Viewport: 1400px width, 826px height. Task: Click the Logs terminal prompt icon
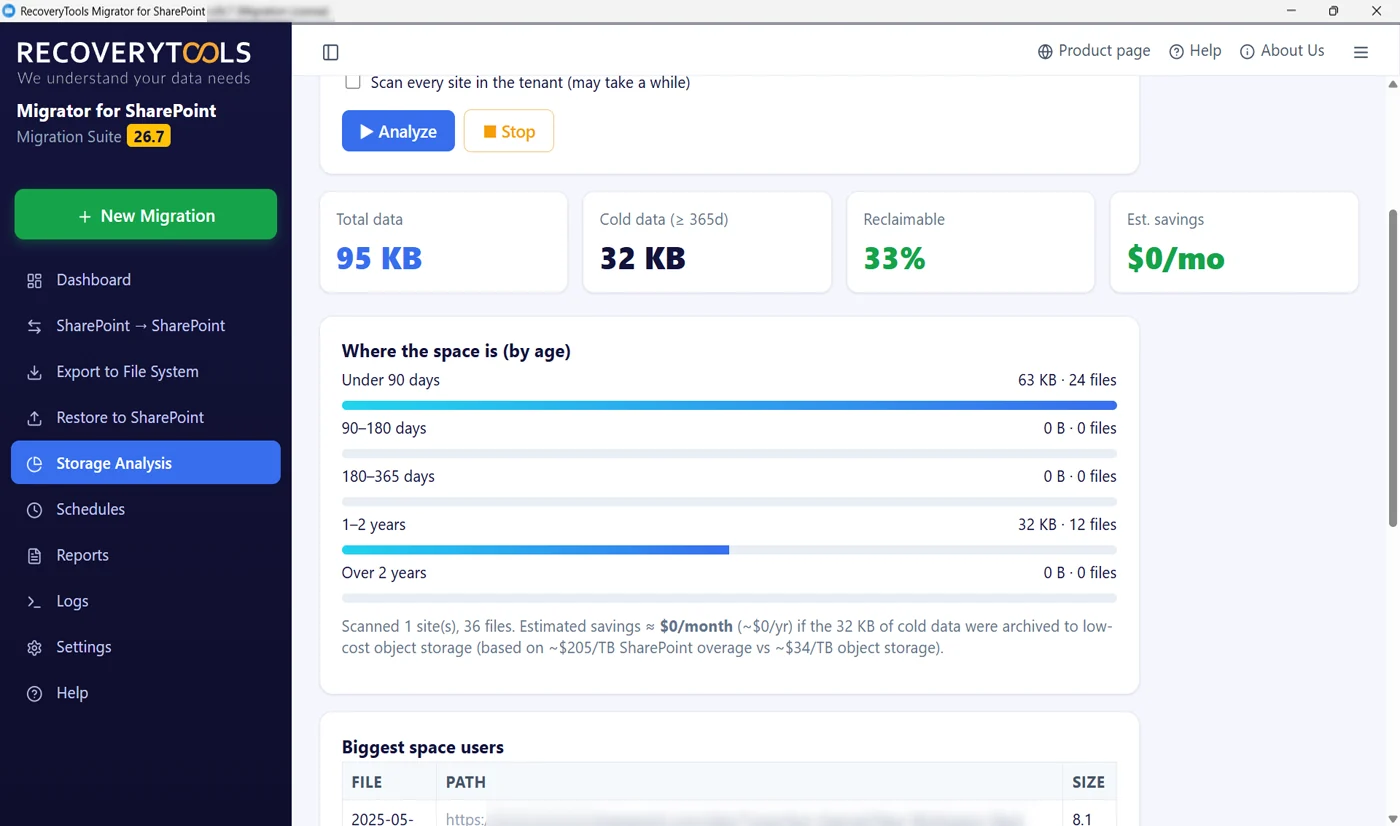click(x=34, y=602)
